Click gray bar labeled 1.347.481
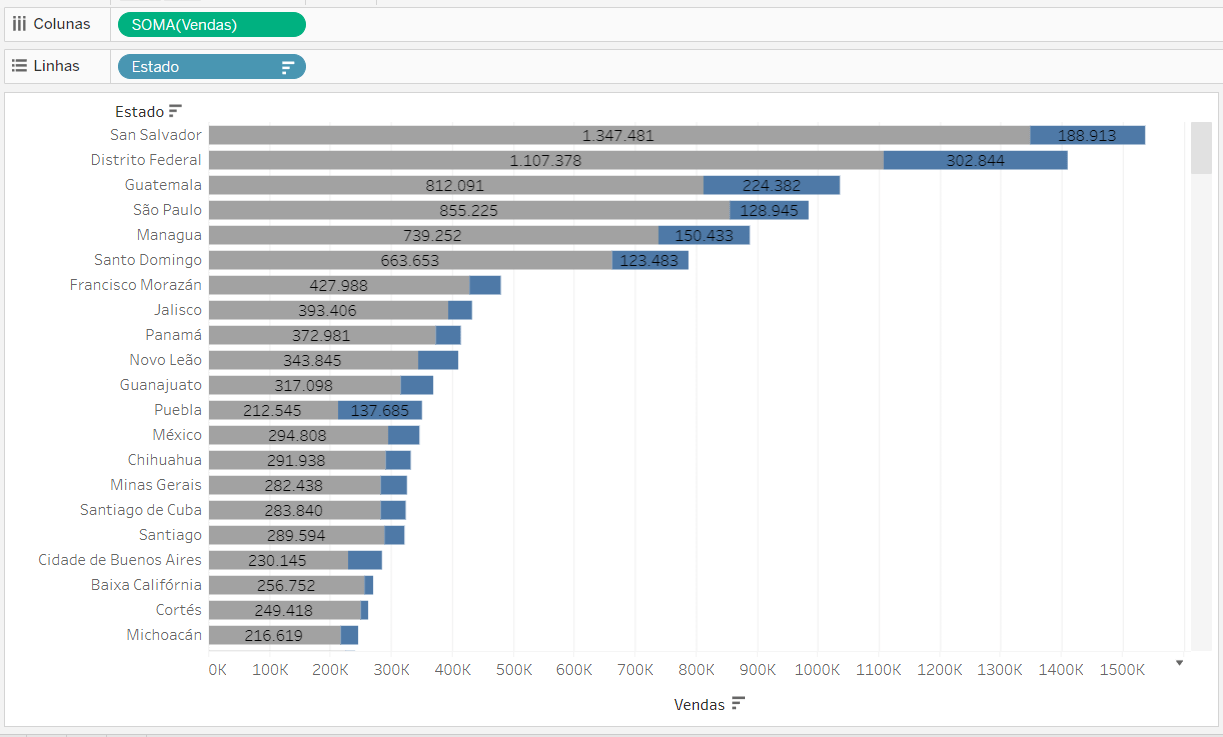 pos(619,135)
